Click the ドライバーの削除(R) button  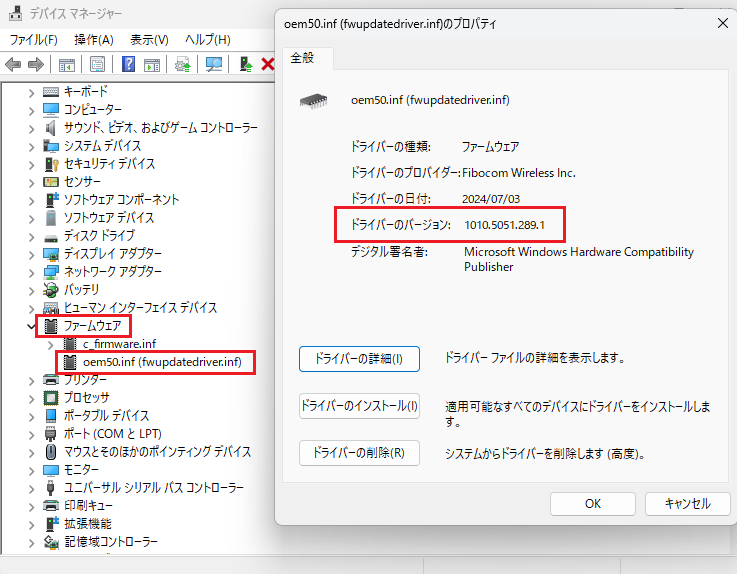[359, 453]
